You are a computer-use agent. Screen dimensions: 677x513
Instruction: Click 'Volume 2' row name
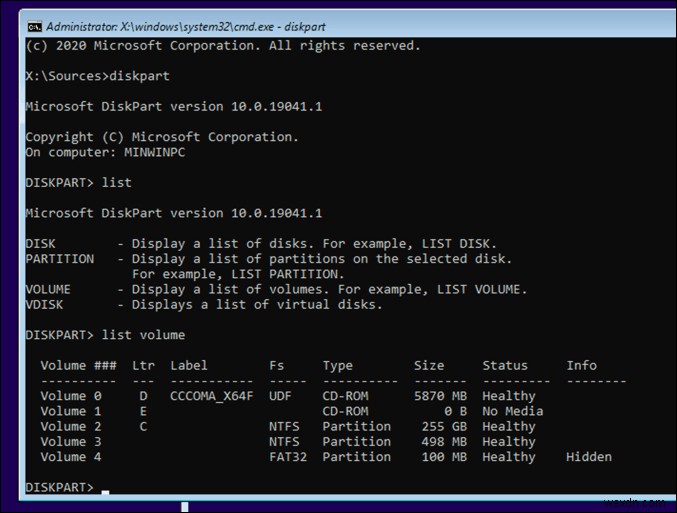[71, 426]
